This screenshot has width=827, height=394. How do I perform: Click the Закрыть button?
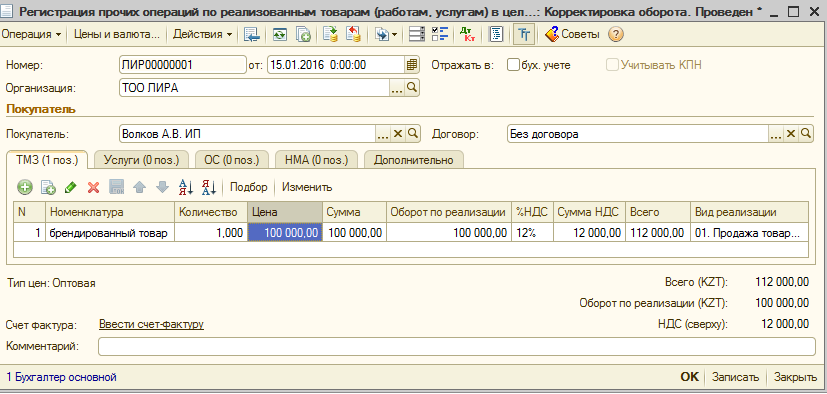click(795, 377)
